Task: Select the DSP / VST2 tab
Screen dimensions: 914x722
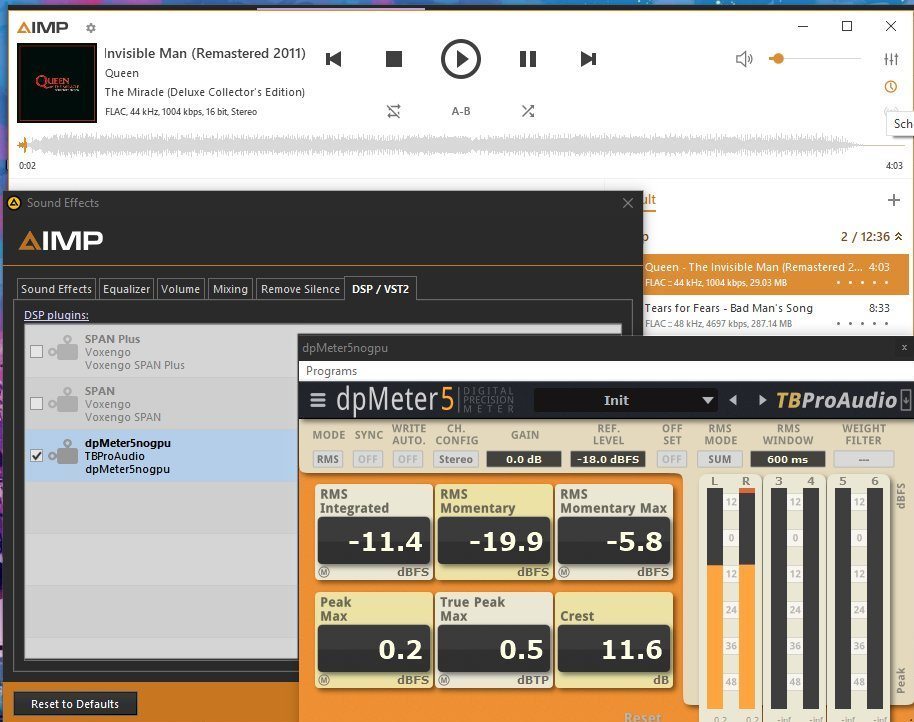Action: 381,289
